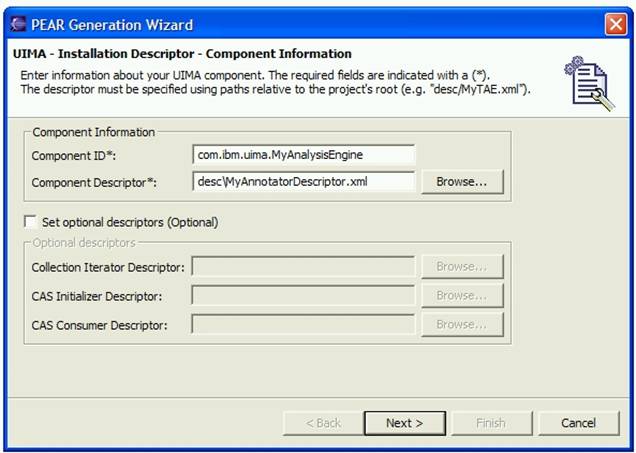Select the CAS Initializer Descriptor field
Viewport: 636px width, 453px height.
pyautogui.click(x=302, y=296)
